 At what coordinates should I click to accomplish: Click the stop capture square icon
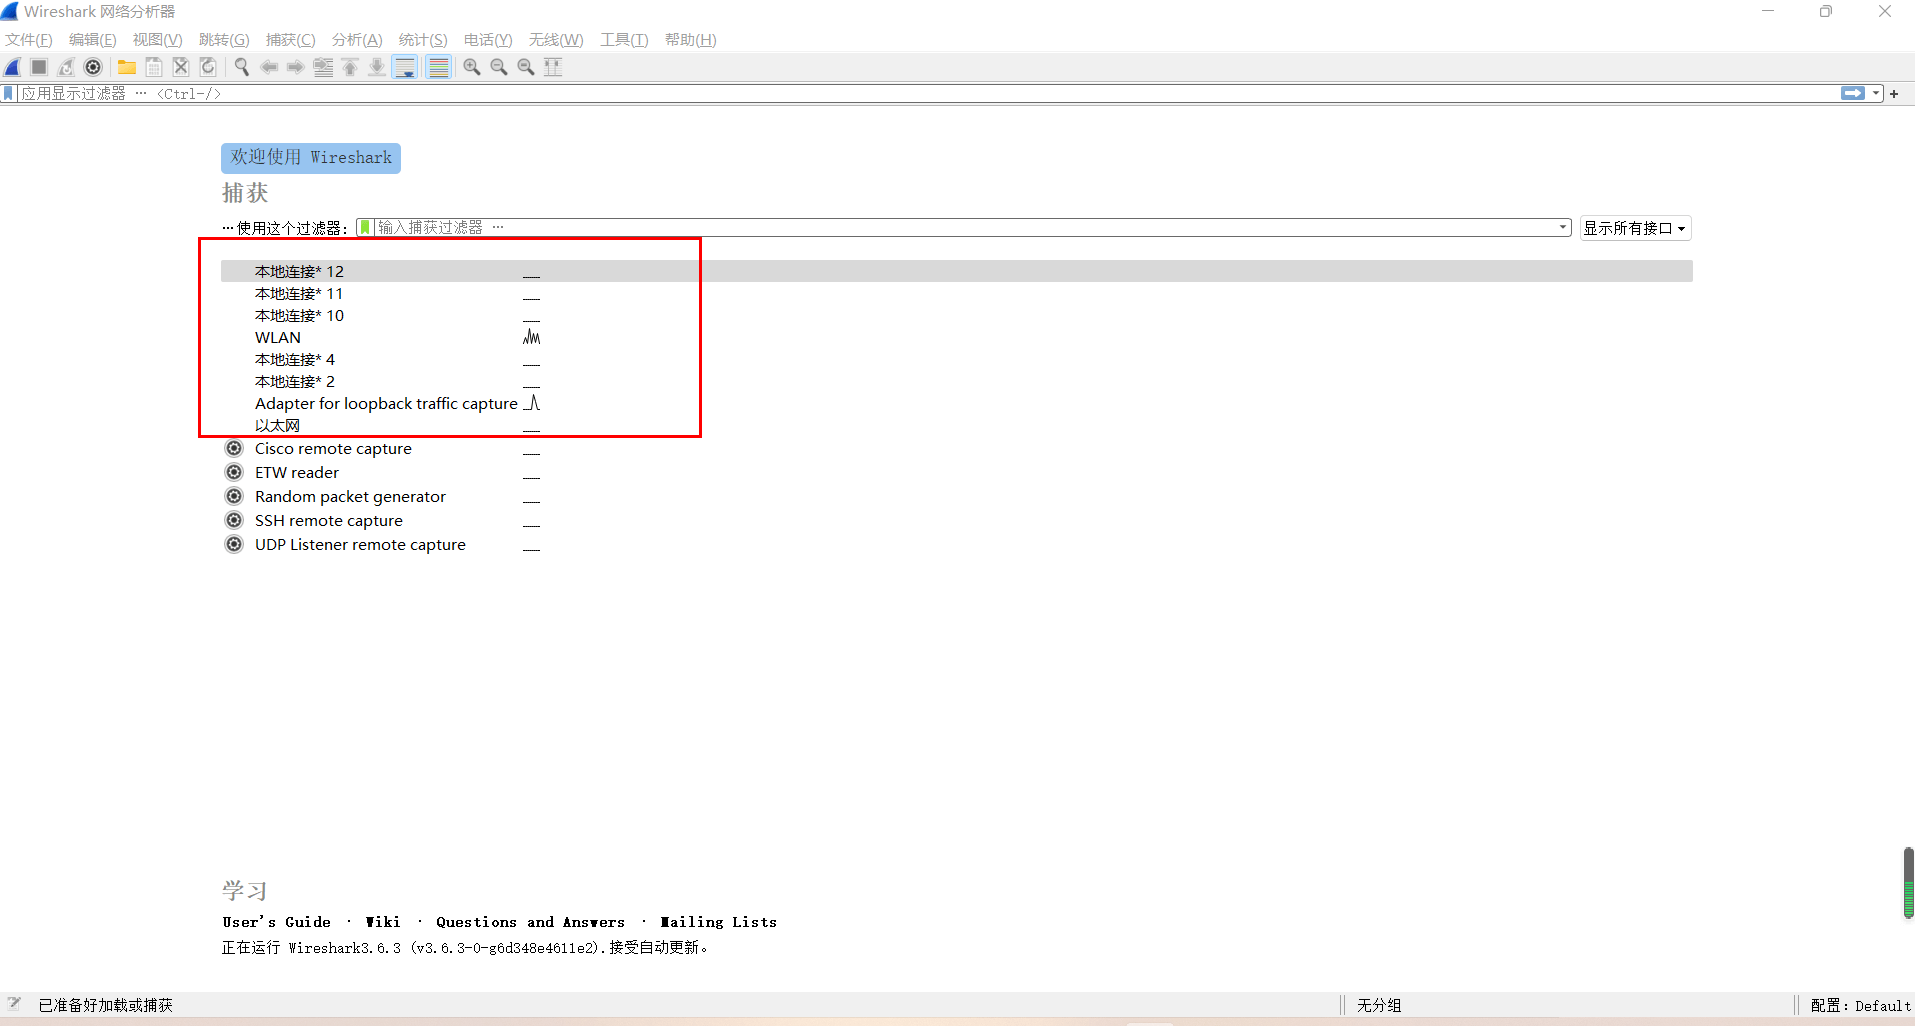click(x=39, y=67)
